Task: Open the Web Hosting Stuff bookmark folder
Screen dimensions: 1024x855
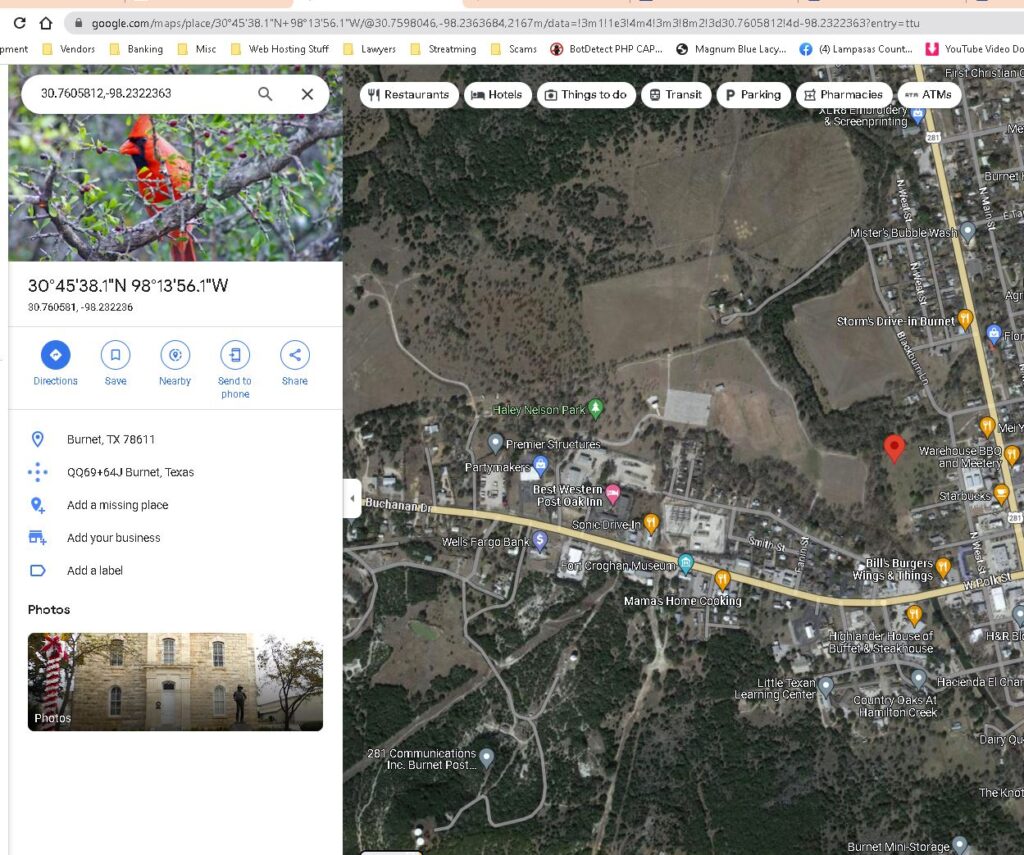Action: point(280,49)
